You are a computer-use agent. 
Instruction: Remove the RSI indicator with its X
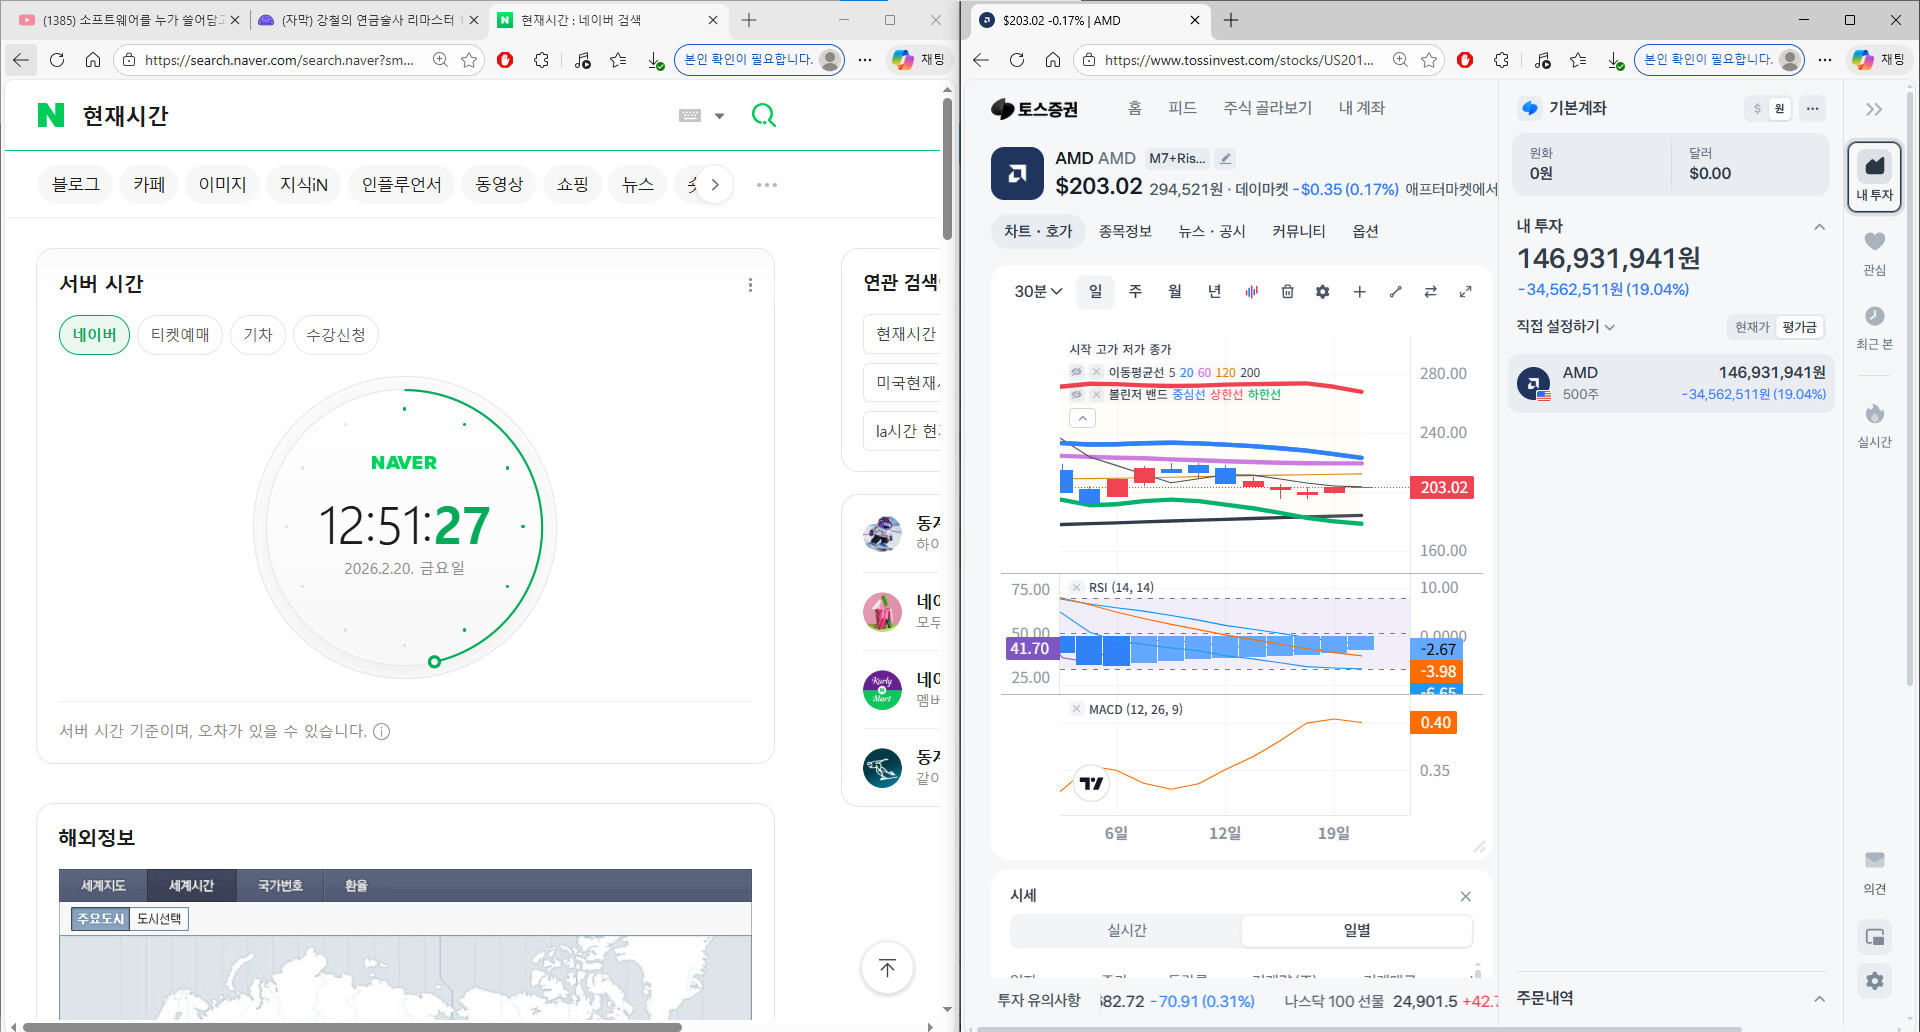coord(1076,588)
